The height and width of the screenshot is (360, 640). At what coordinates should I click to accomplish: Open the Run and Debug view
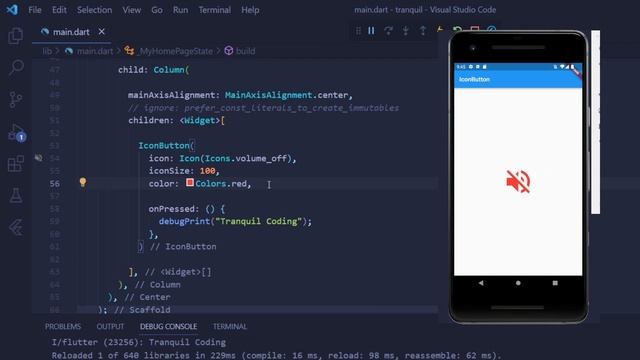click(16, 132)
